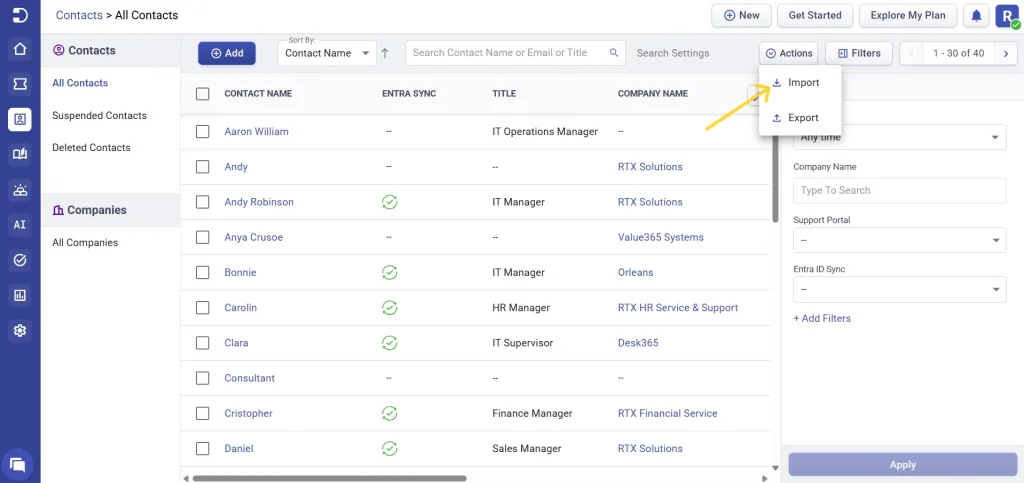The height and width of the screenshot is (483, 1024).
Task: Click the Contacts breadcrumb link
Action: (x=77, y=15)
